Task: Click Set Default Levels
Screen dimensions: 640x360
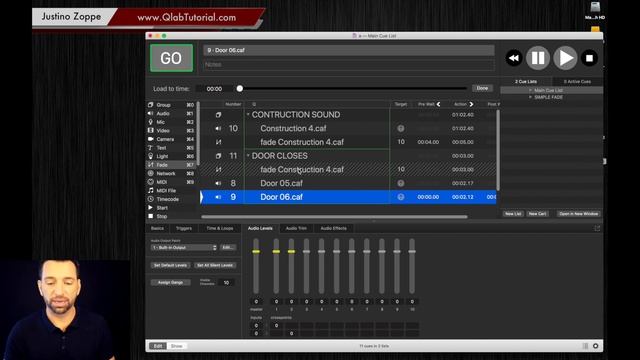Action: 170,265
